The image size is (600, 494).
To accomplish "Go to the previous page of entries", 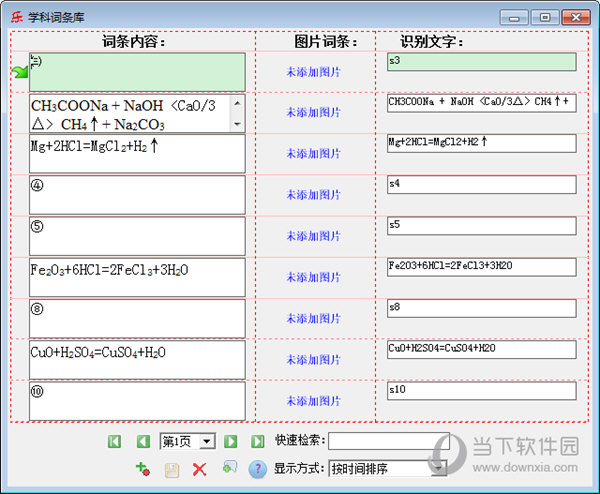I will tap(143, 441).
